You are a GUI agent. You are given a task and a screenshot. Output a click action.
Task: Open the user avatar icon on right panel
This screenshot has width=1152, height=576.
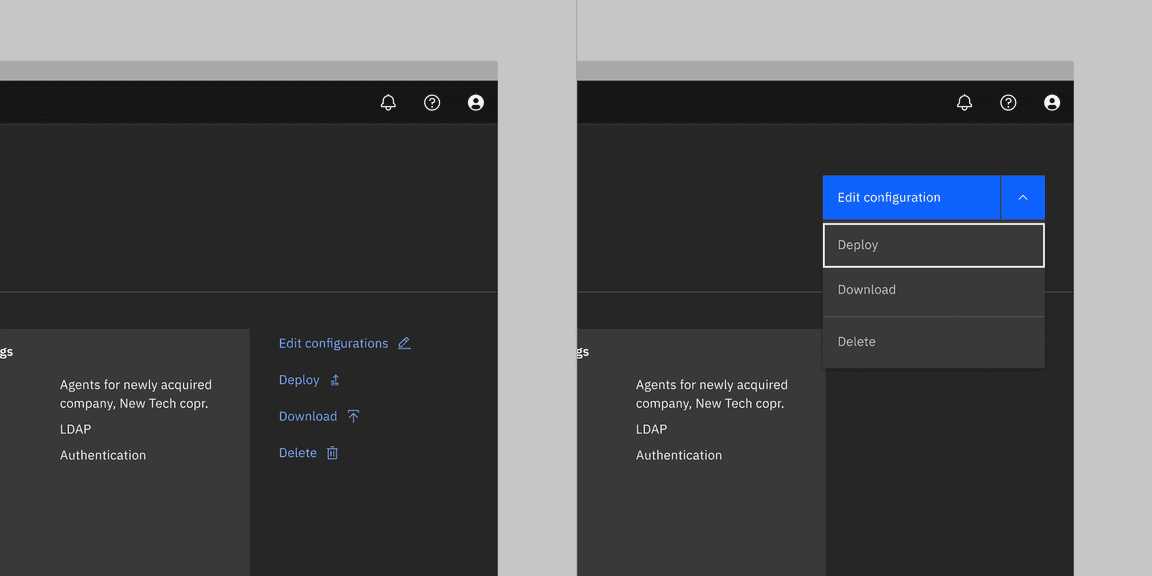point(1052,102)
